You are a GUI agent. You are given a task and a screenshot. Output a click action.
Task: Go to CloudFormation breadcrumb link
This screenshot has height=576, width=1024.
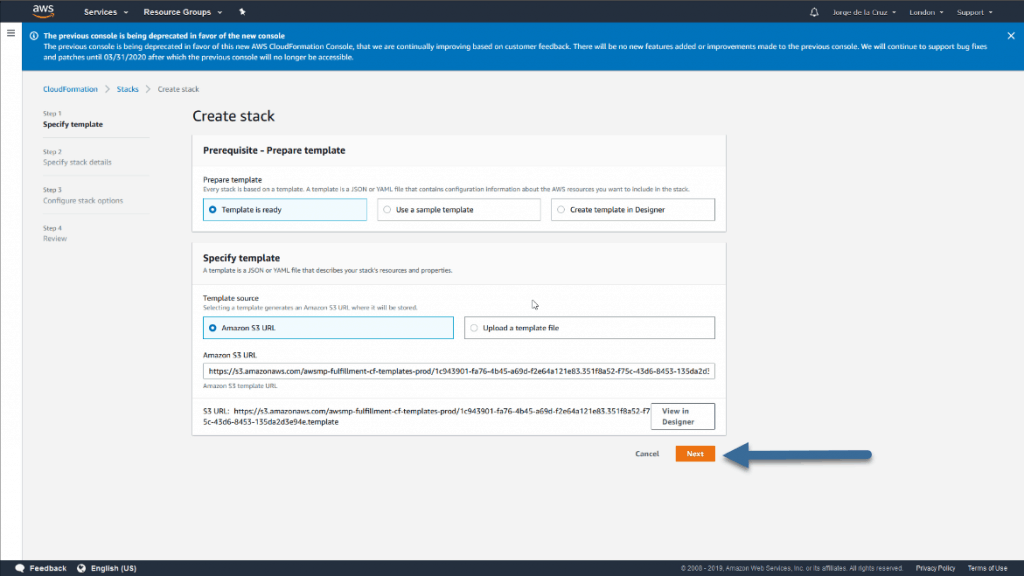pos(70,89)
